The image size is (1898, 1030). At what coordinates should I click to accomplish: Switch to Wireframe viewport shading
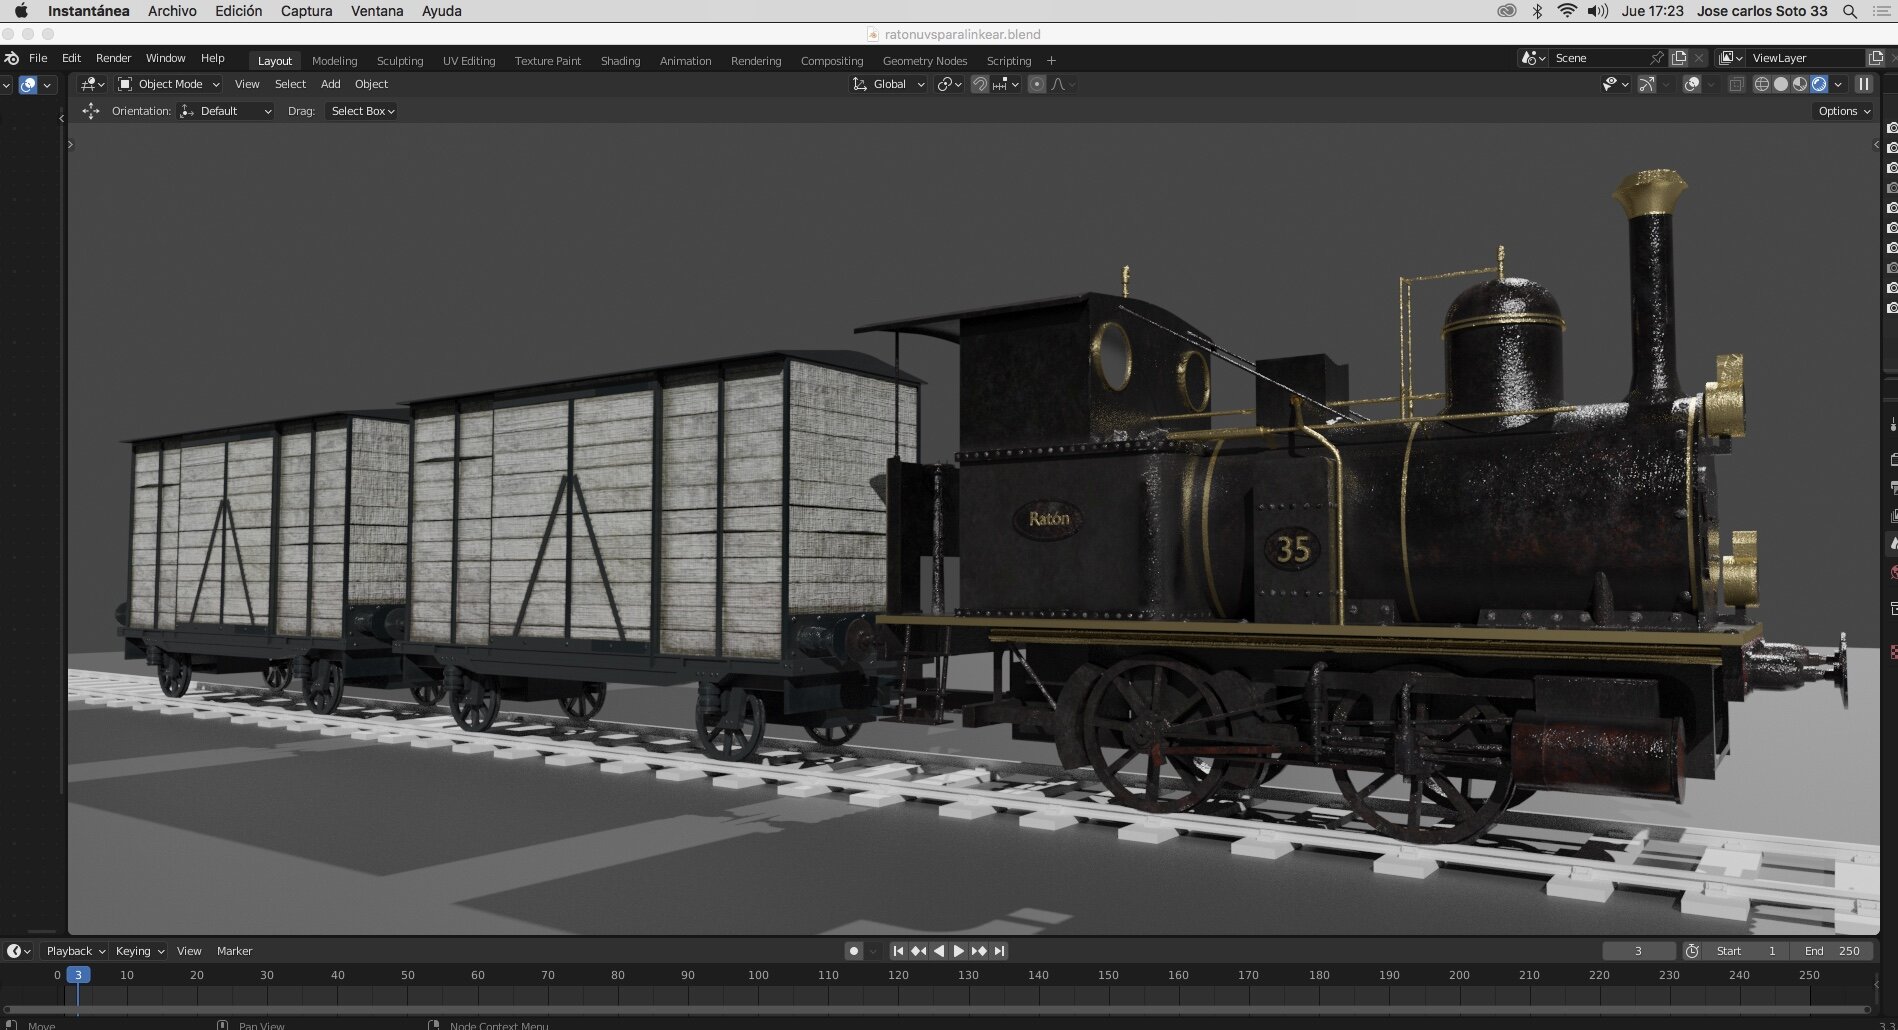1762,84
